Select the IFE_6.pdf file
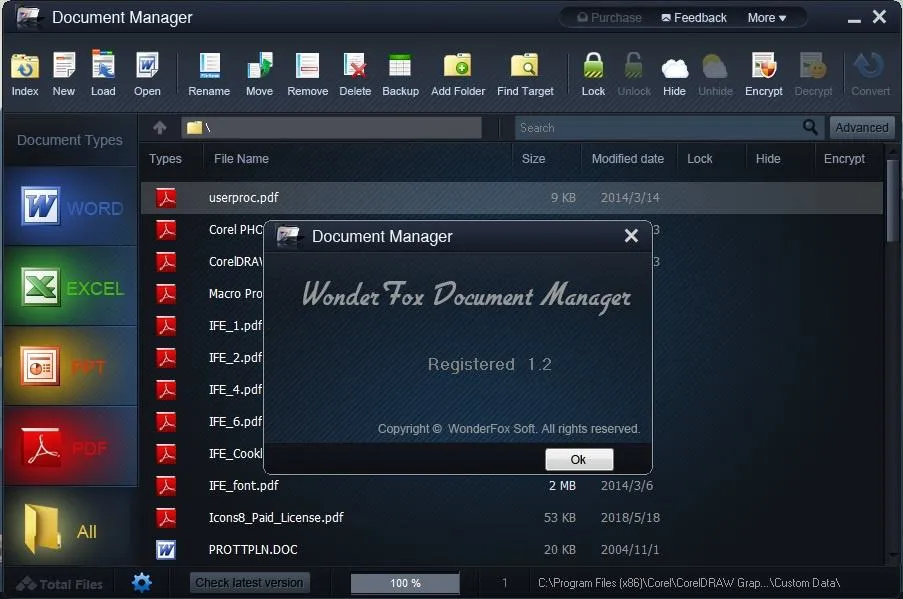The height and width of the screenshot is (599, 903). click(x=235, y=422)
